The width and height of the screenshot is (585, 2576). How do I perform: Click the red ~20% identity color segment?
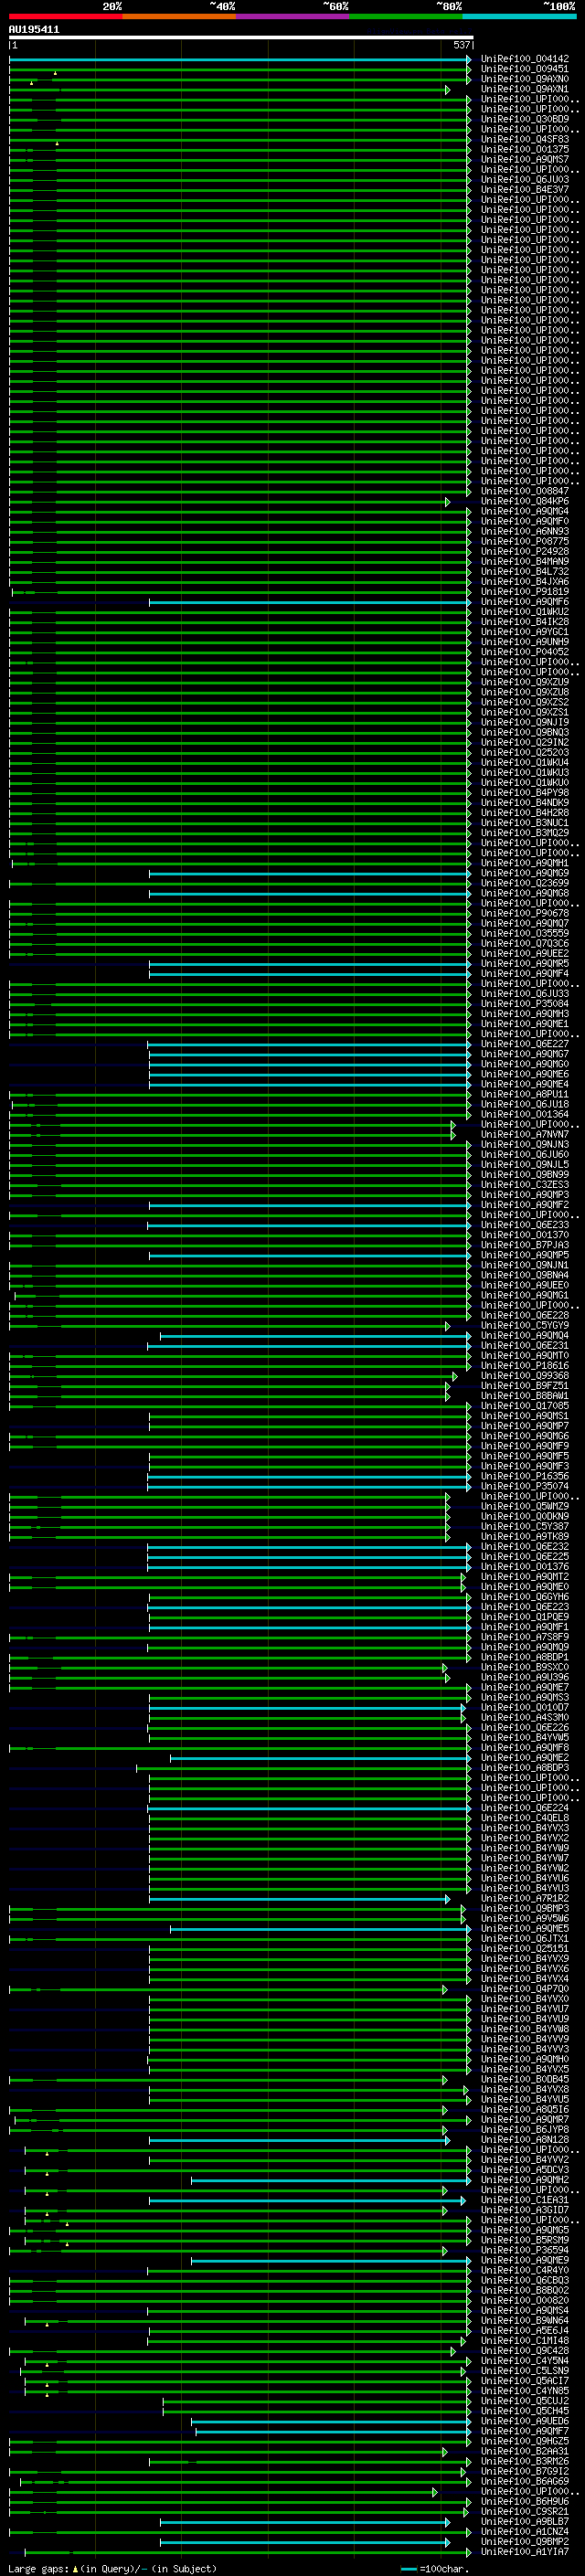click(x=66, y=16)
